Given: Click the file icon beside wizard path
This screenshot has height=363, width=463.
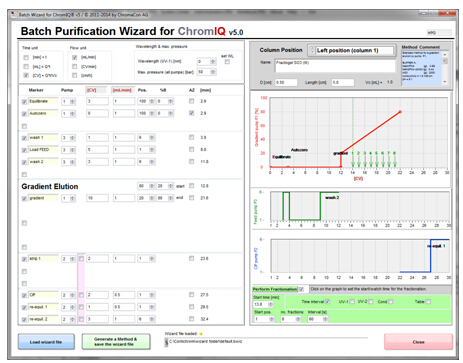Looking at the screenshot, I should coord(166,342).
